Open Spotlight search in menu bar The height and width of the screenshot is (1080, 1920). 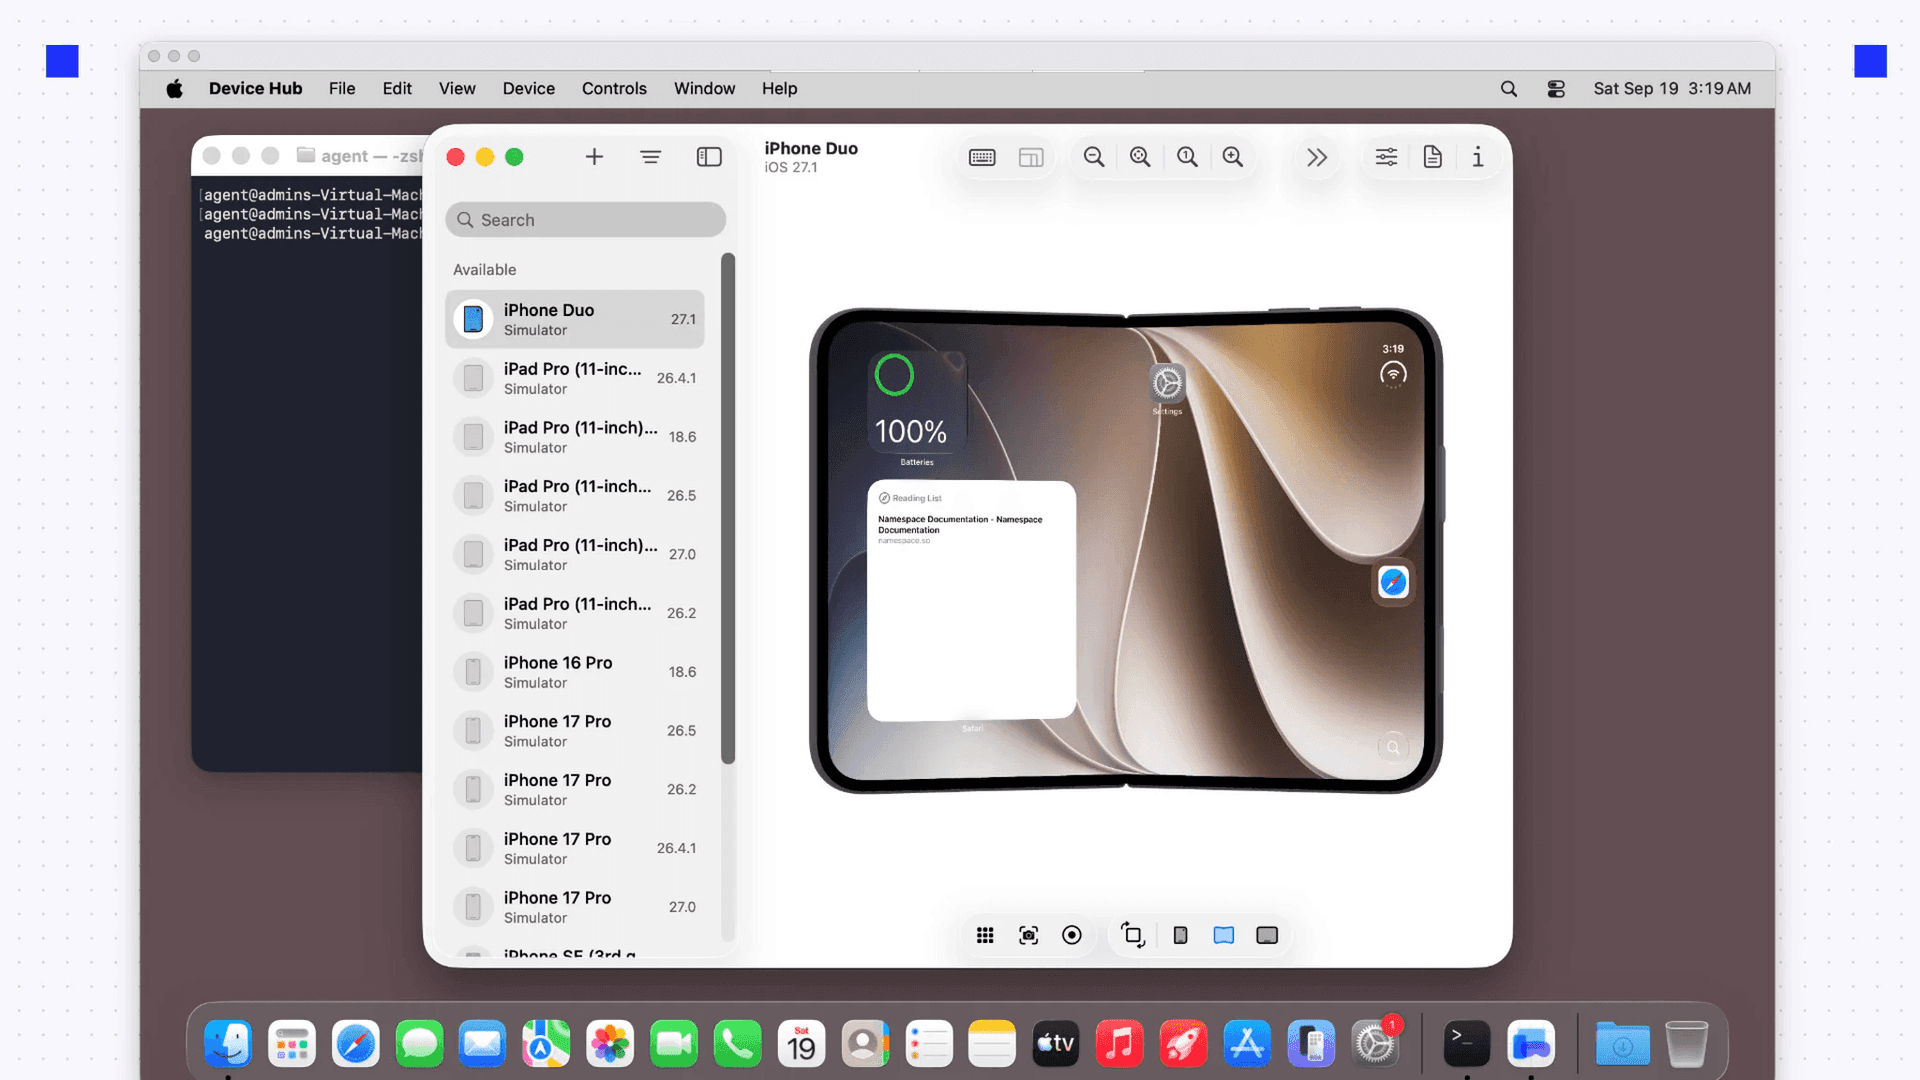tap(1509, 88)
